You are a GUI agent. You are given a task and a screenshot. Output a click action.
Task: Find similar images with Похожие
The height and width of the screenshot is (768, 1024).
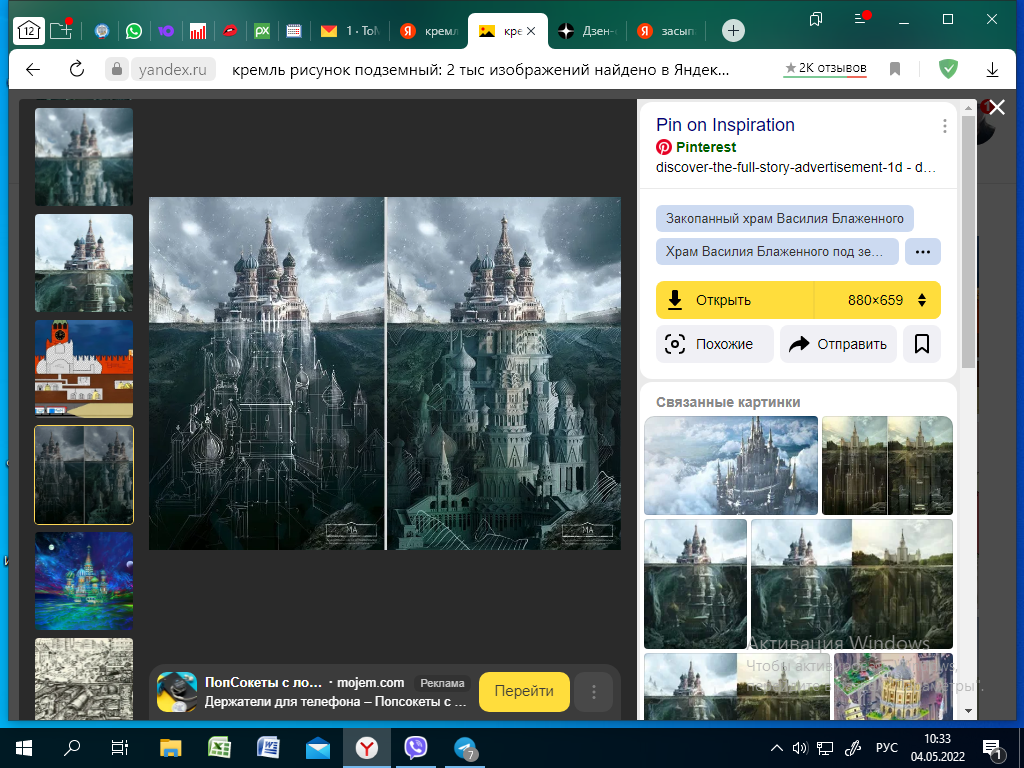pyautogui.click(x=714, y=344)
